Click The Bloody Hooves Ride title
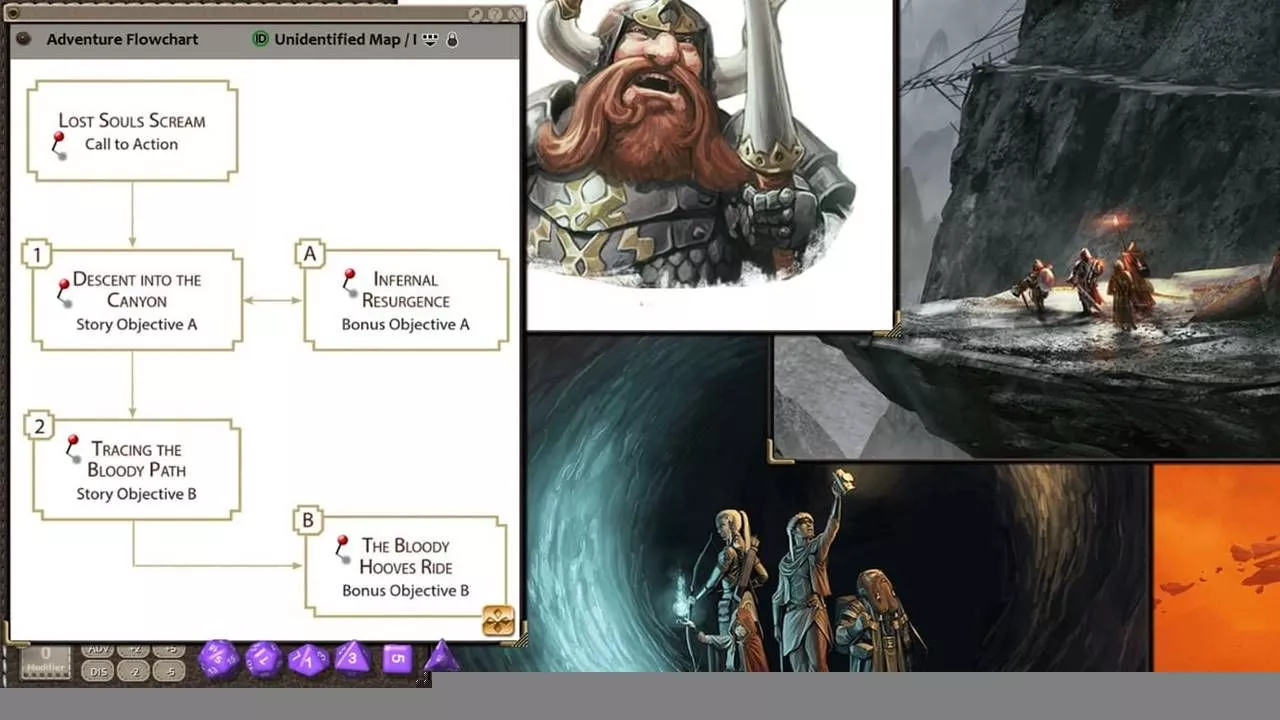The height and width of the screenshot is (720, 1280). pyautogui.click(x=405, y=556)
